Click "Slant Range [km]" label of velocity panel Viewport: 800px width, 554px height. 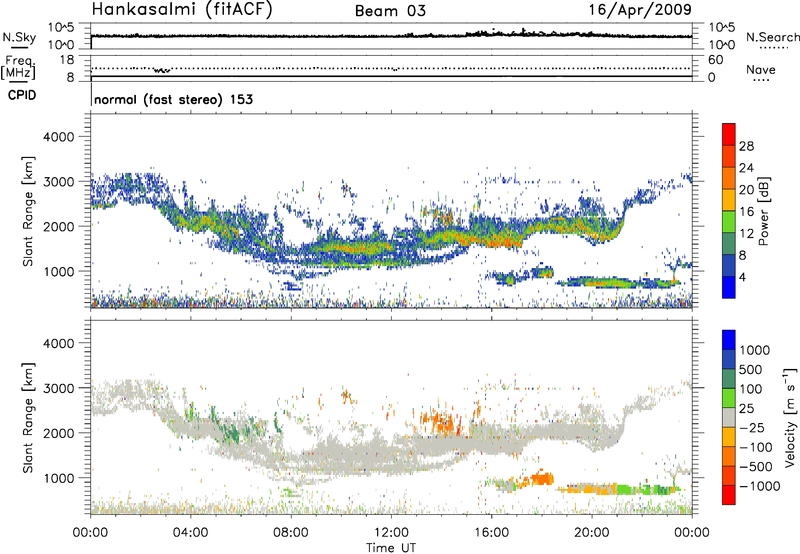pyautogui.click(x=28, y=418)
